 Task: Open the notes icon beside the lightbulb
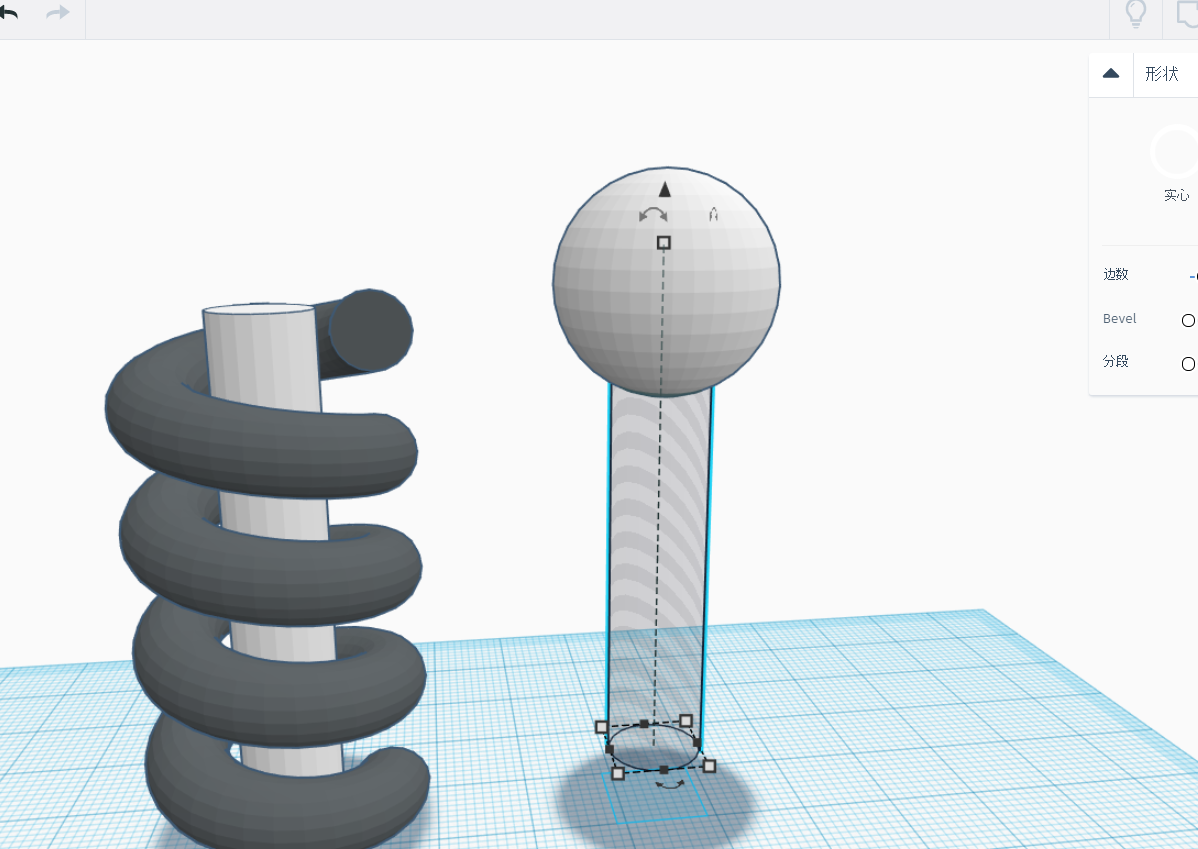click(x=1187, y=14)
